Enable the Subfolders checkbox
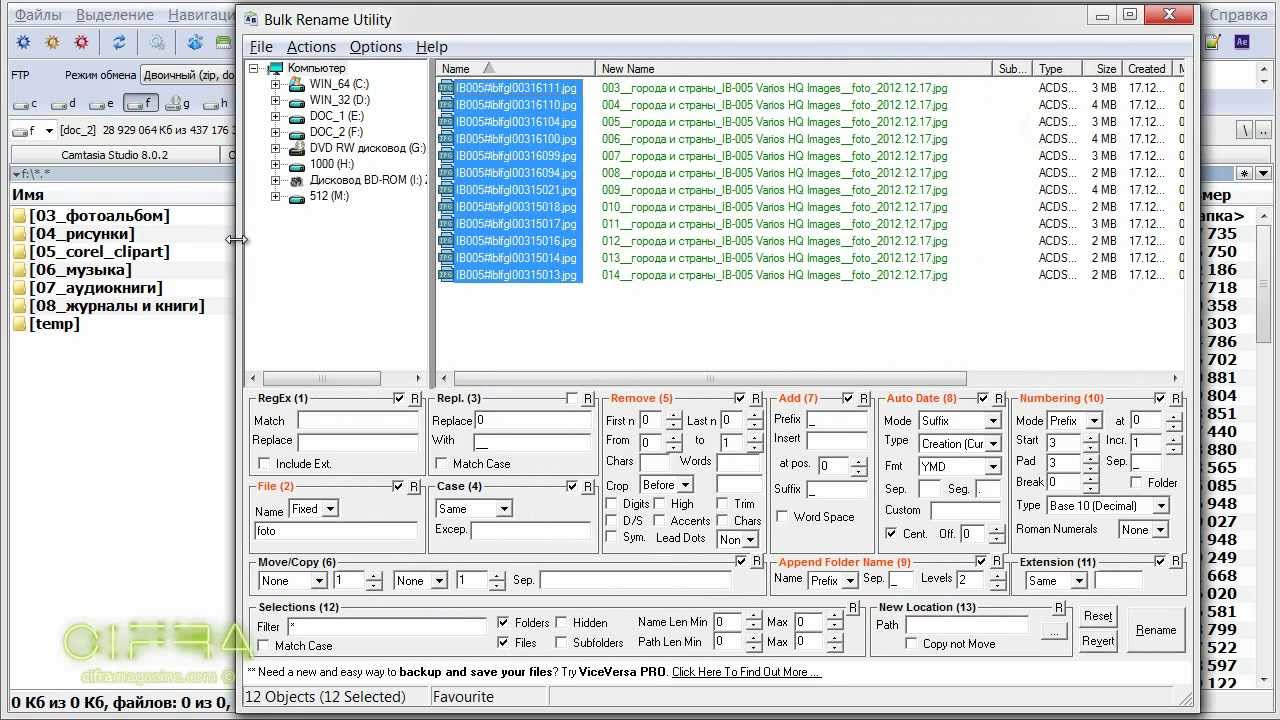This screenshot has height=720, width=1280. click(x=562, y=642)
